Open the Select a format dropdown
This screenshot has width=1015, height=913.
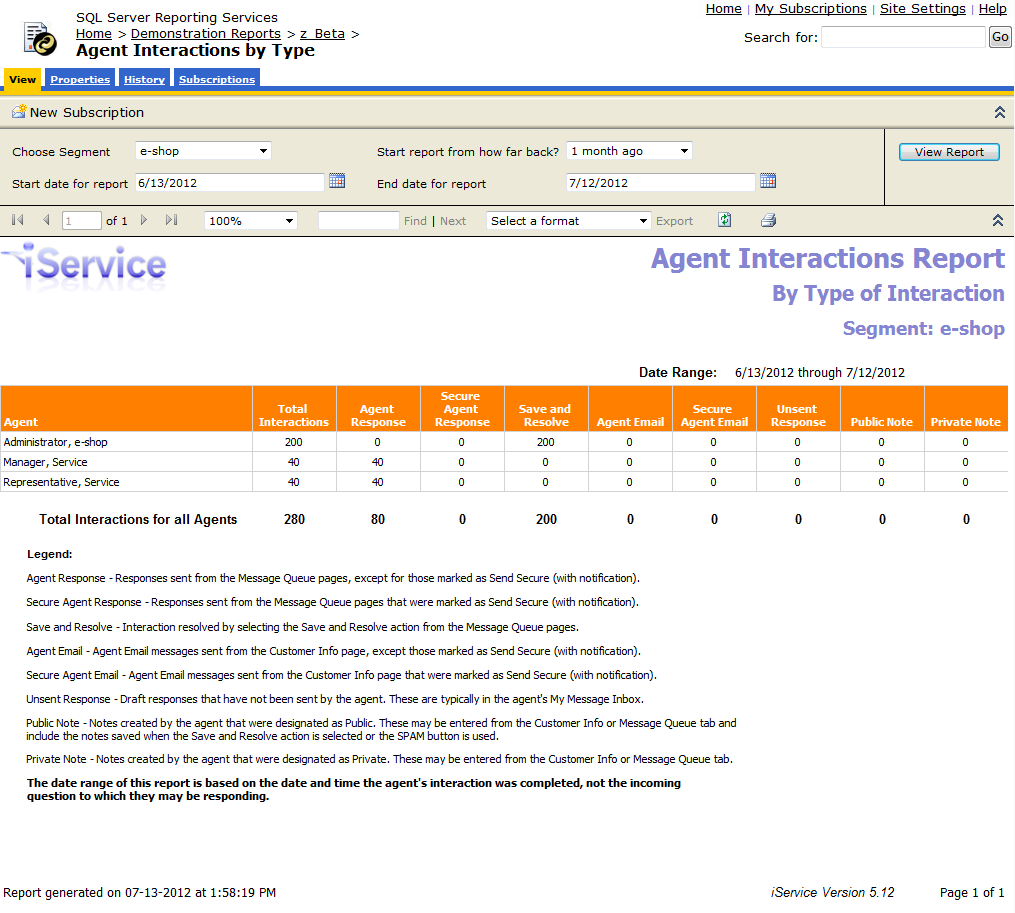568,221
